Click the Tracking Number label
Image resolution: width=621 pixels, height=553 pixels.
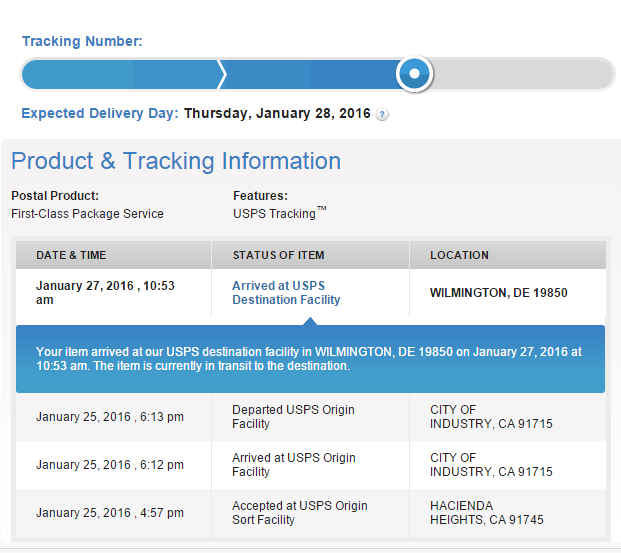tap(82, 41)
